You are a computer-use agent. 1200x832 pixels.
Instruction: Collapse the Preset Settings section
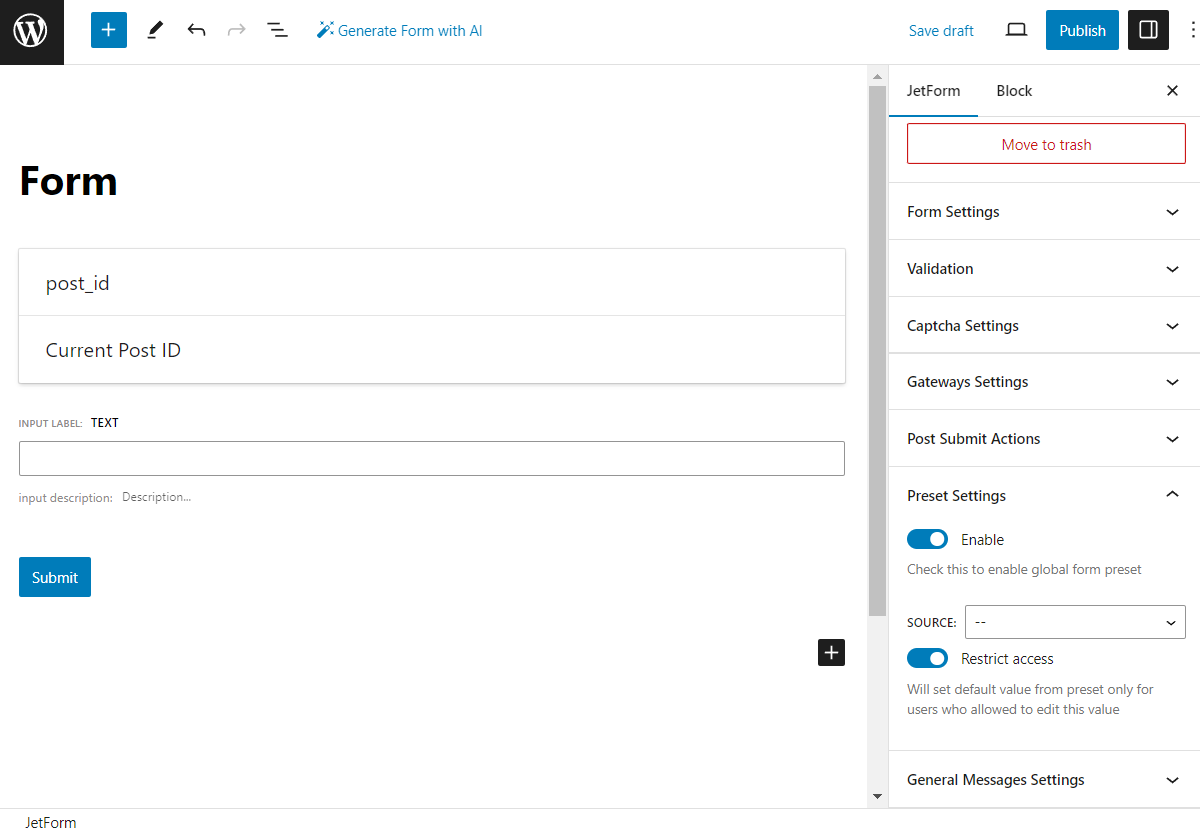click(1044, 496)
